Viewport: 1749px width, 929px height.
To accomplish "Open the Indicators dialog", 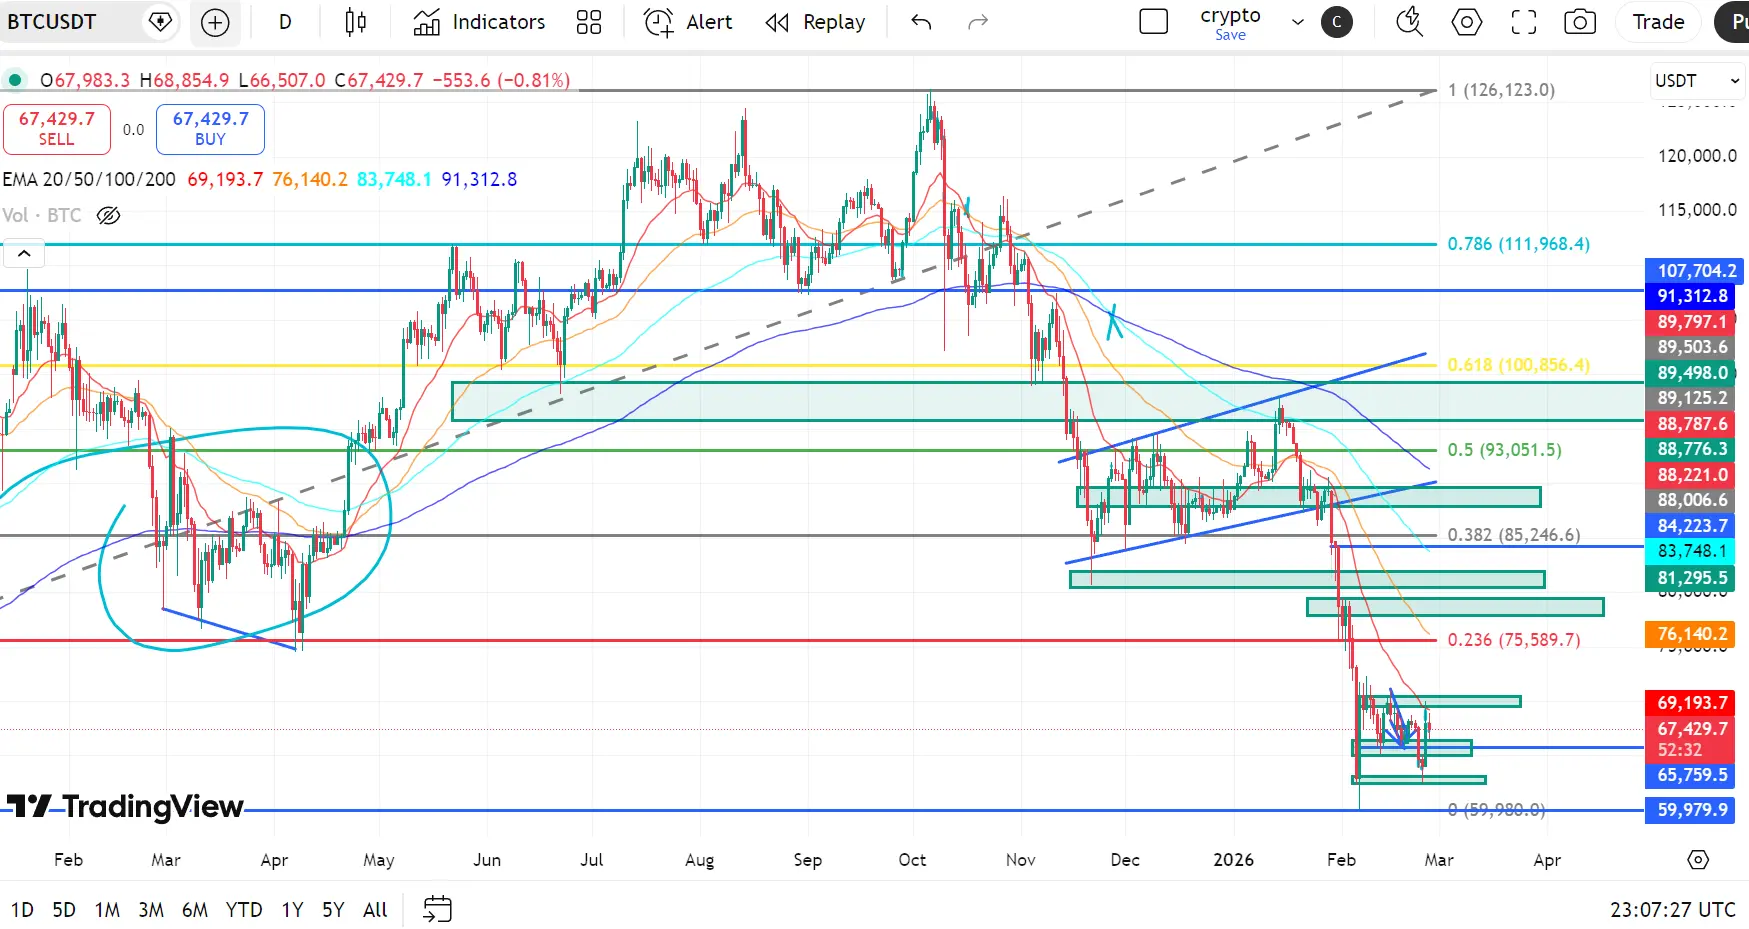I will pyautogui.click(x=479, y=22).
